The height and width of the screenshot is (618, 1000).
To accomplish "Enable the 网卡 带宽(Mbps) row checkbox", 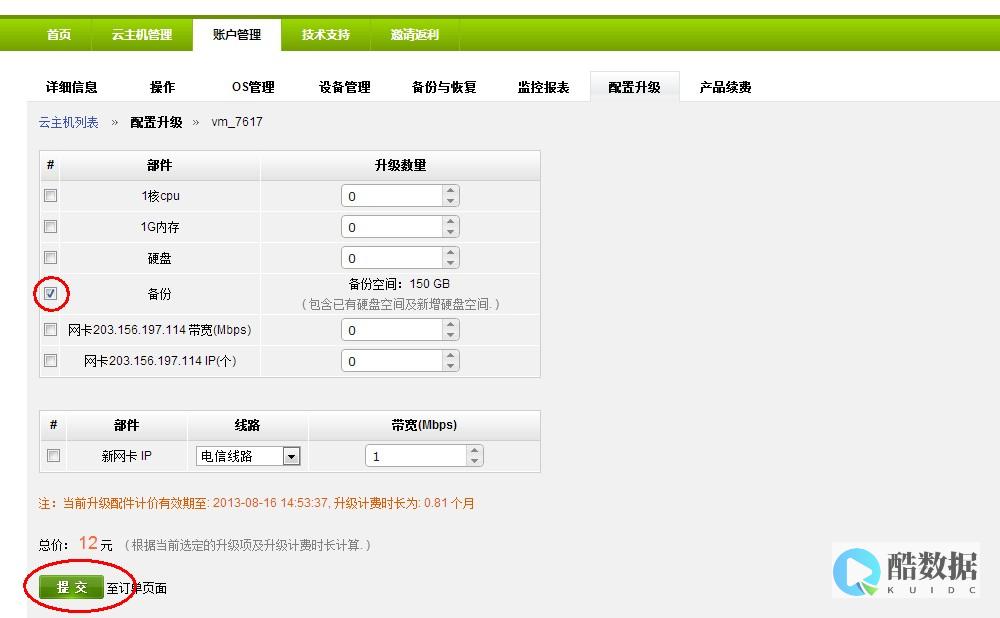I will tap(50, 330).
